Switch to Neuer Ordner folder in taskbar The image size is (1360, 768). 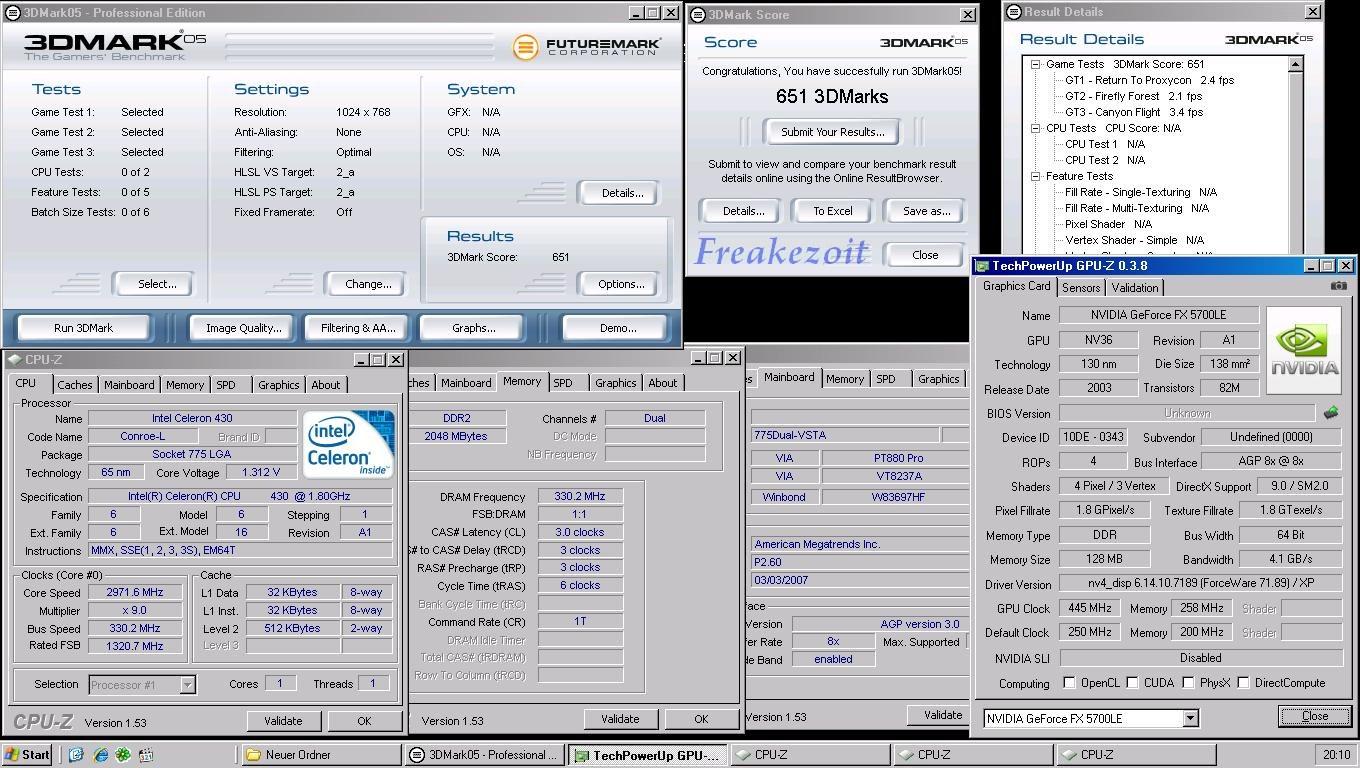(x=321, y=755)
